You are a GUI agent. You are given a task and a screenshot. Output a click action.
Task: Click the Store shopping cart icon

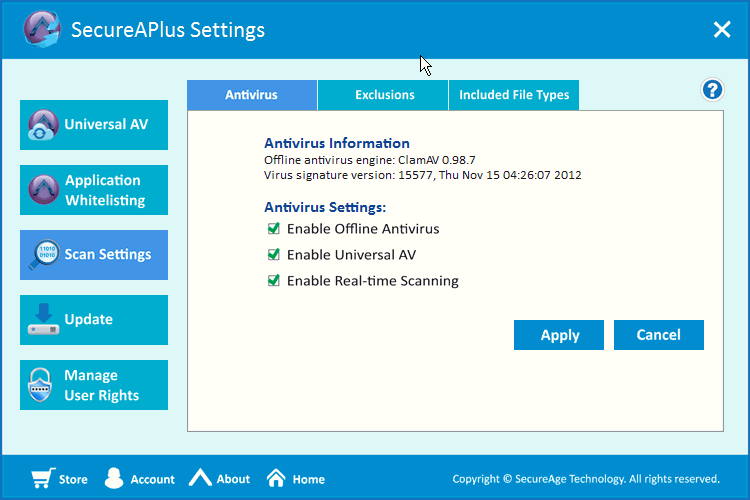(x=41, y=478)
